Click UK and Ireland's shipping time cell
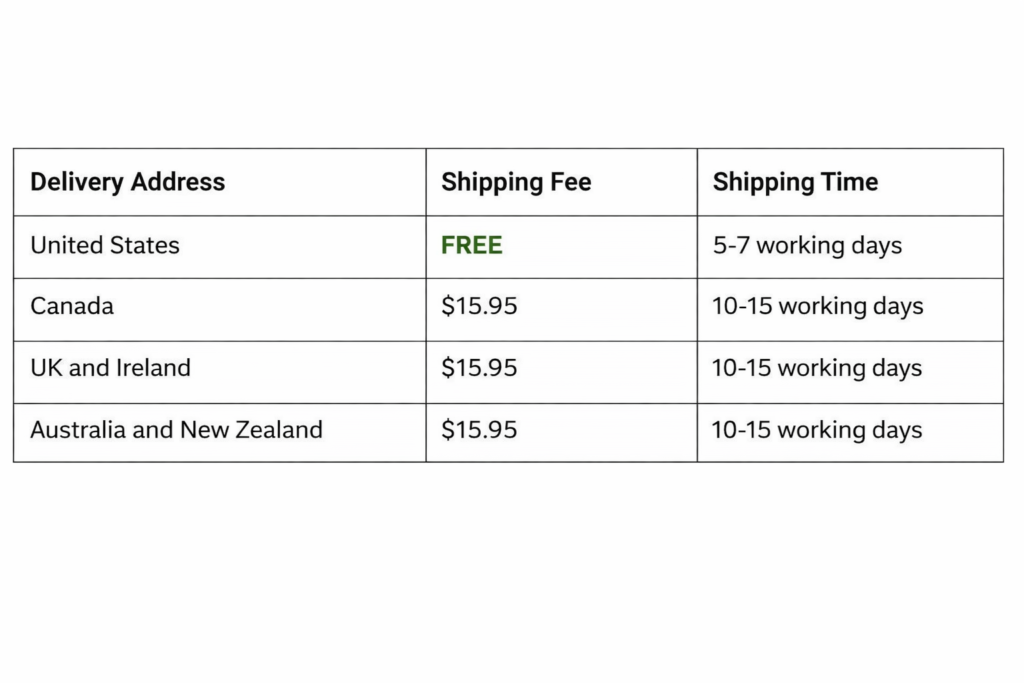The image size is (1024, 683). [x=817, y=368]
